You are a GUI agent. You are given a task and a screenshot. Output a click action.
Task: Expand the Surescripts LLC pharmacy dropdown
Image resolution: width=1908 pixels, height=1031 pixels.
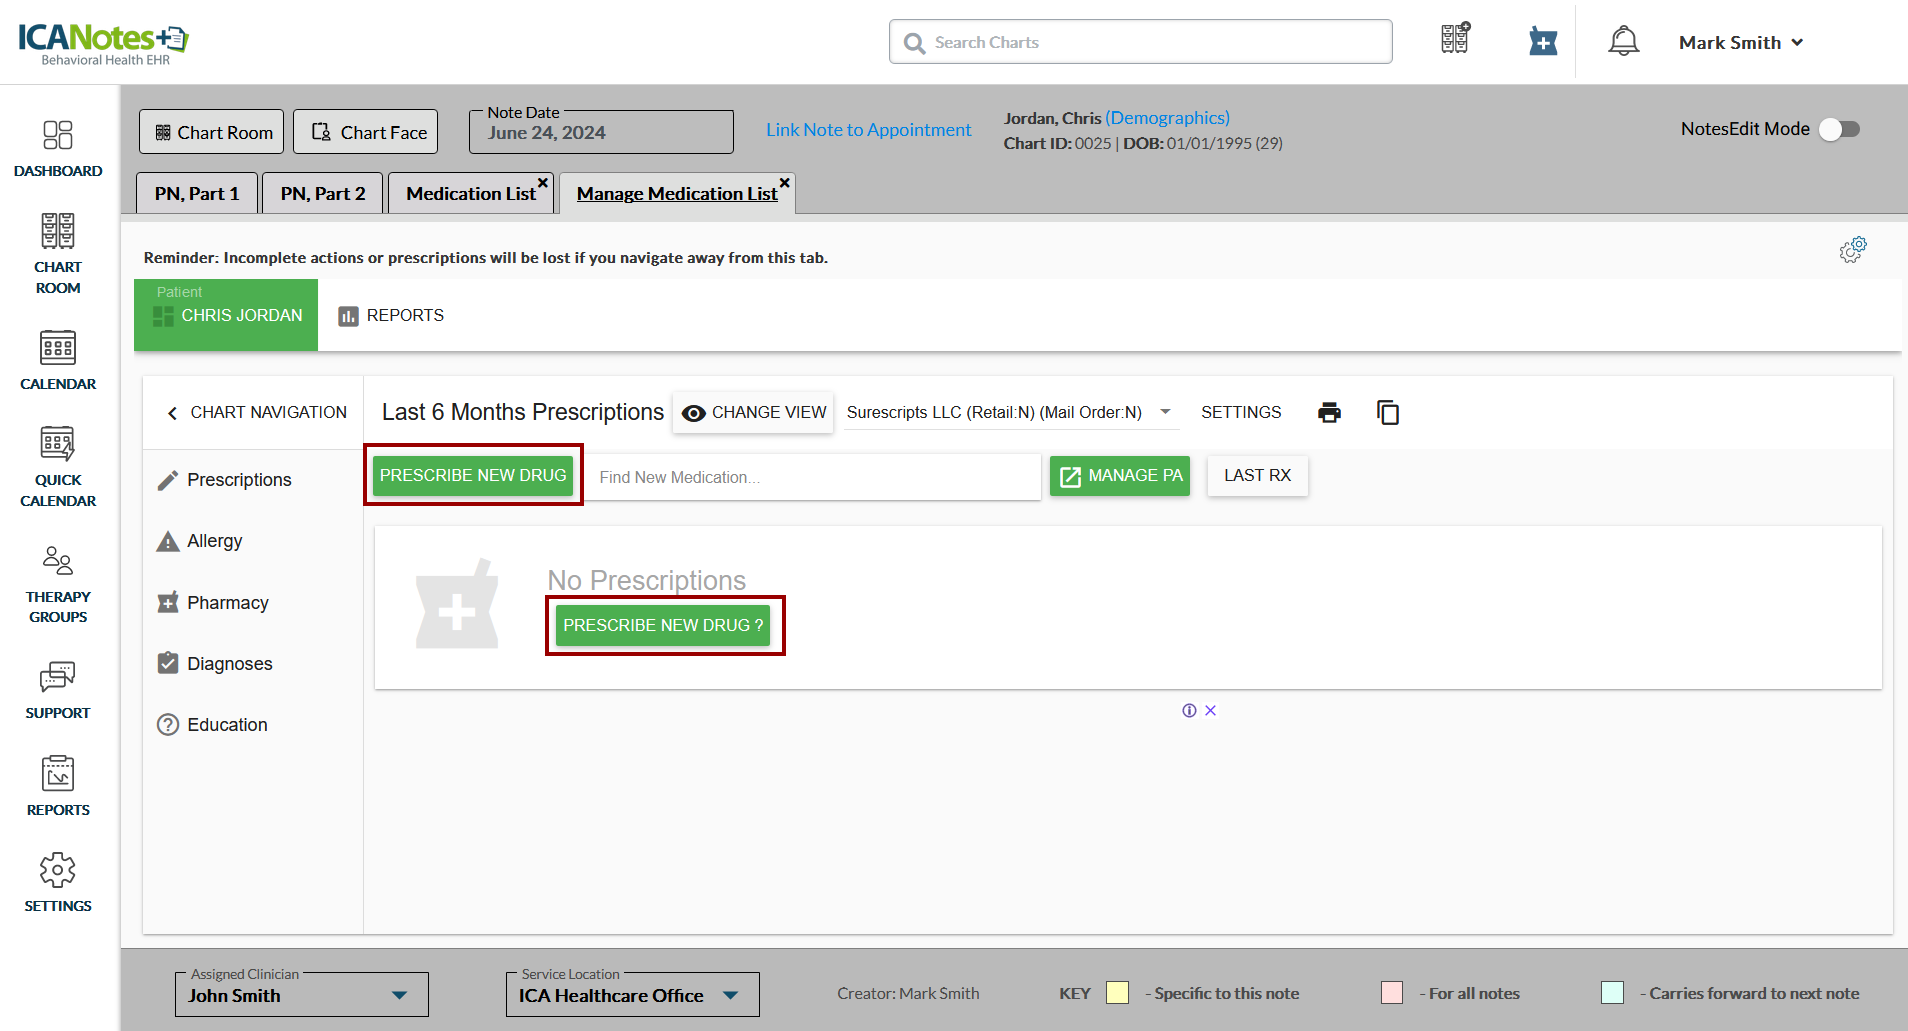pyautogui.click(x=1165, y=412)
